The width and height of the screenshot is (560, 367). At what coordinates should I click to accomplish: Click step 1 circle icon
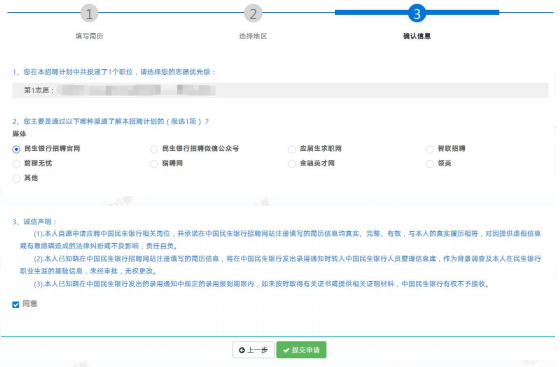(x=89, y=14)
